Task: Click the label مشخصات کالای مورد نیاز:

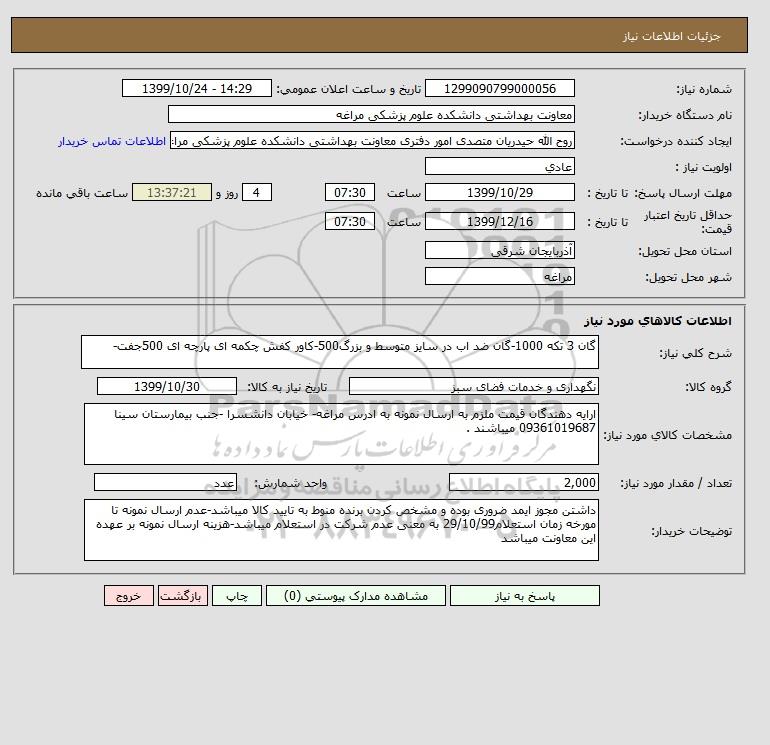Action: point(667,435)
